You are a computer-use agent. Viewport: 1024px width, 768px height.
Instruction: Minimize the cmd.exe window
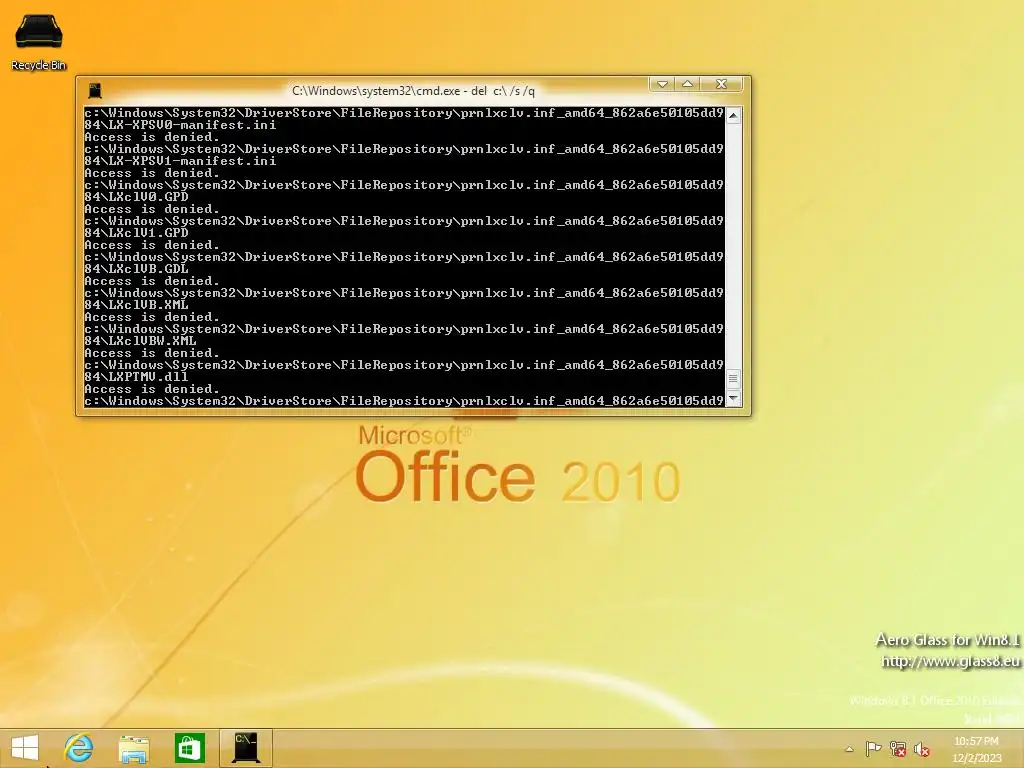(662, 84)
